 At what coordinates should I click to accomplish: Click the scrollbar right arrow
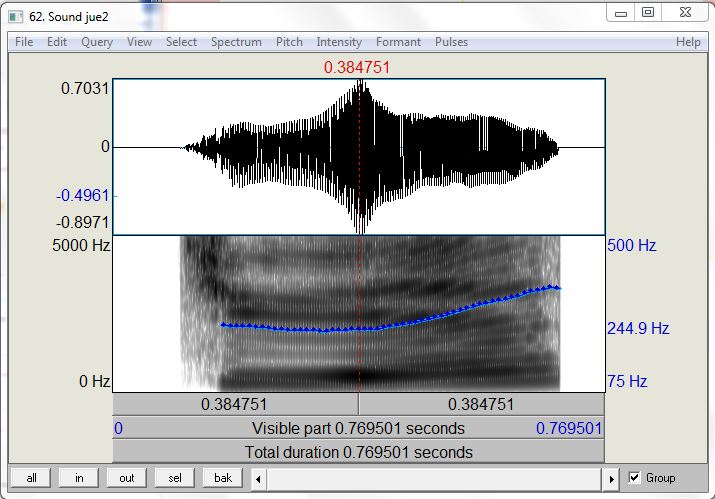point(611,479)
